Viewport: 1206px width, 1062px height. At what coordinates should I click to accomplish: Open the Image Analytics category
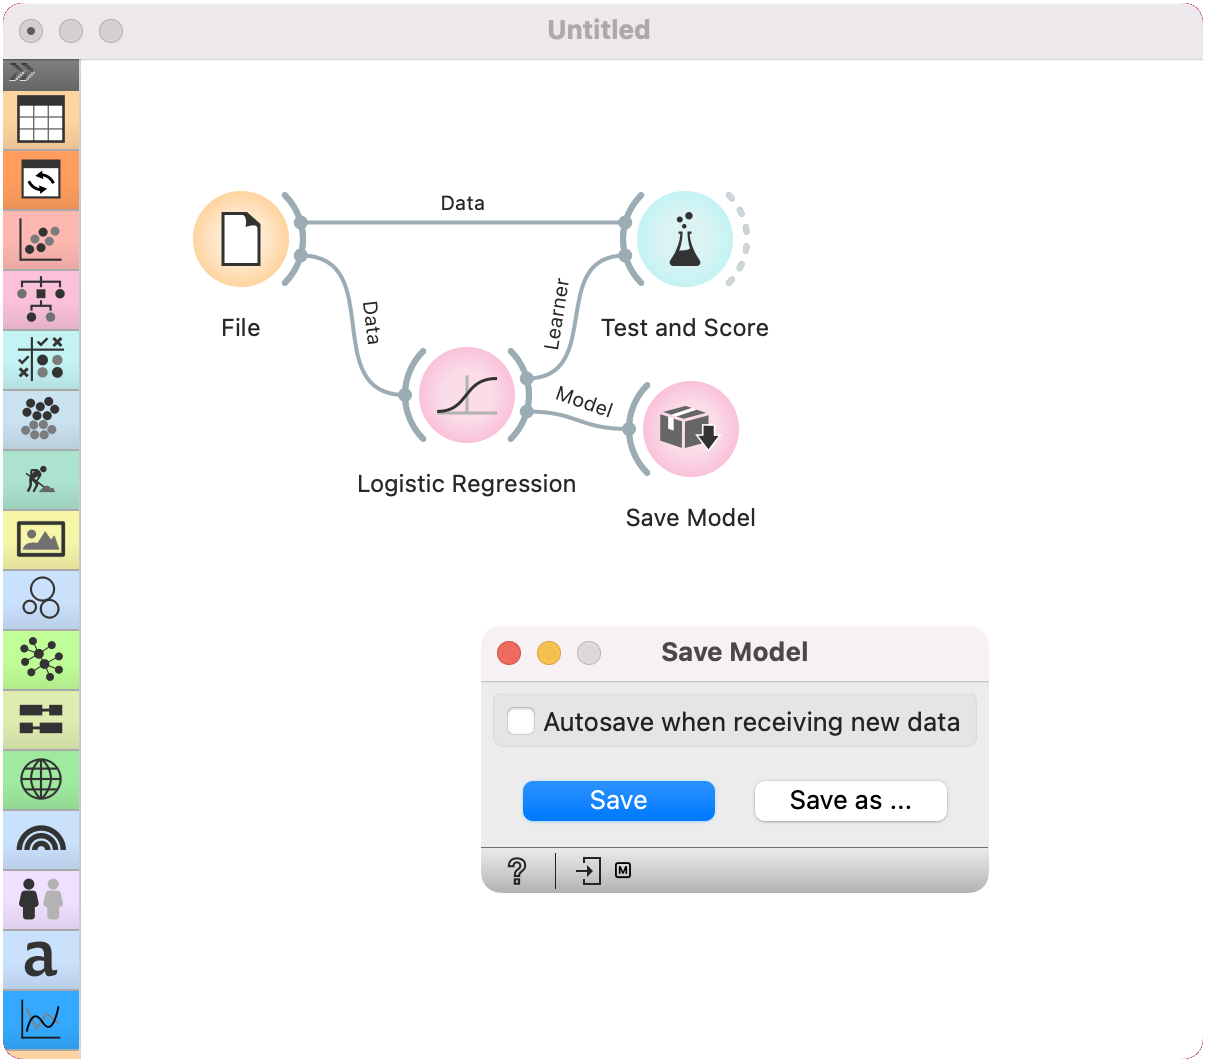(x=40, y=540)
